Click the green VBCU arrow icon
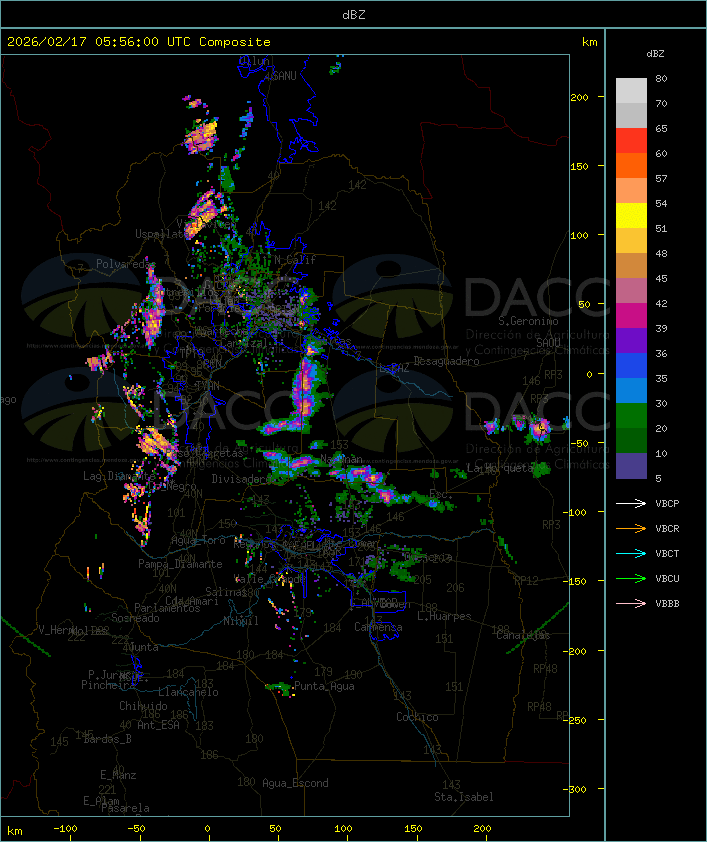Viewport: 707px width, 842px height. coord(631,578)
